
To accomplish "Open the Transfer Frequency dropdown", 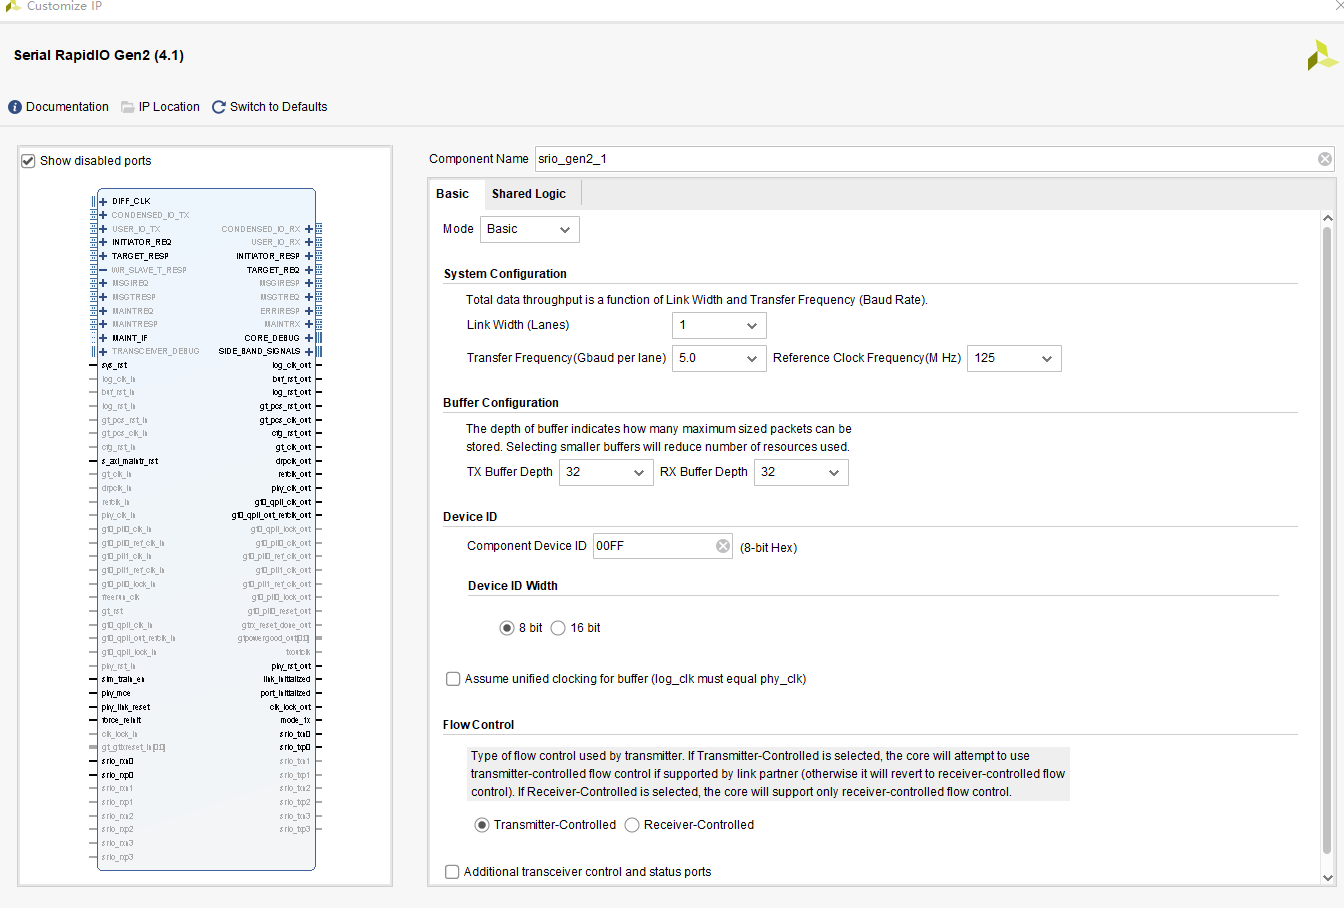I will (x=719, y=358).
